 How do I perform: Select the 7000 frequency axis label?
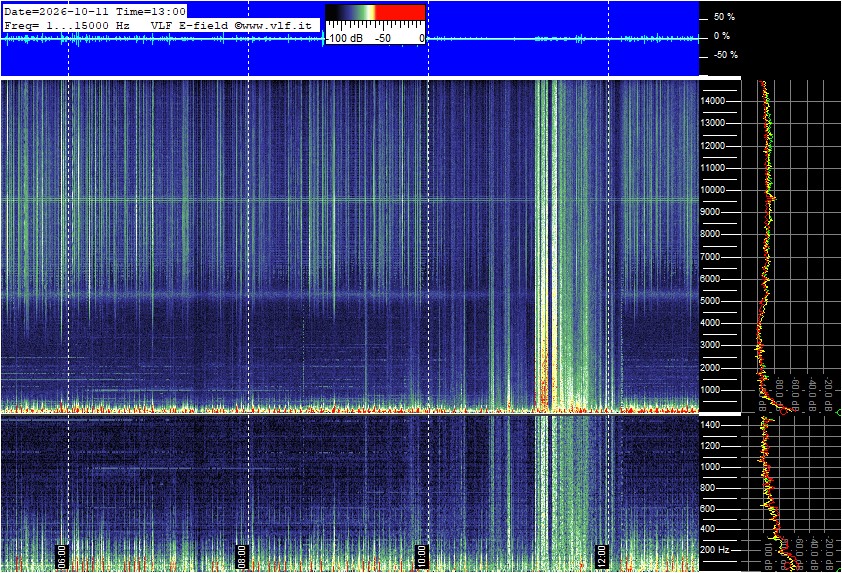tap(710, 257)
